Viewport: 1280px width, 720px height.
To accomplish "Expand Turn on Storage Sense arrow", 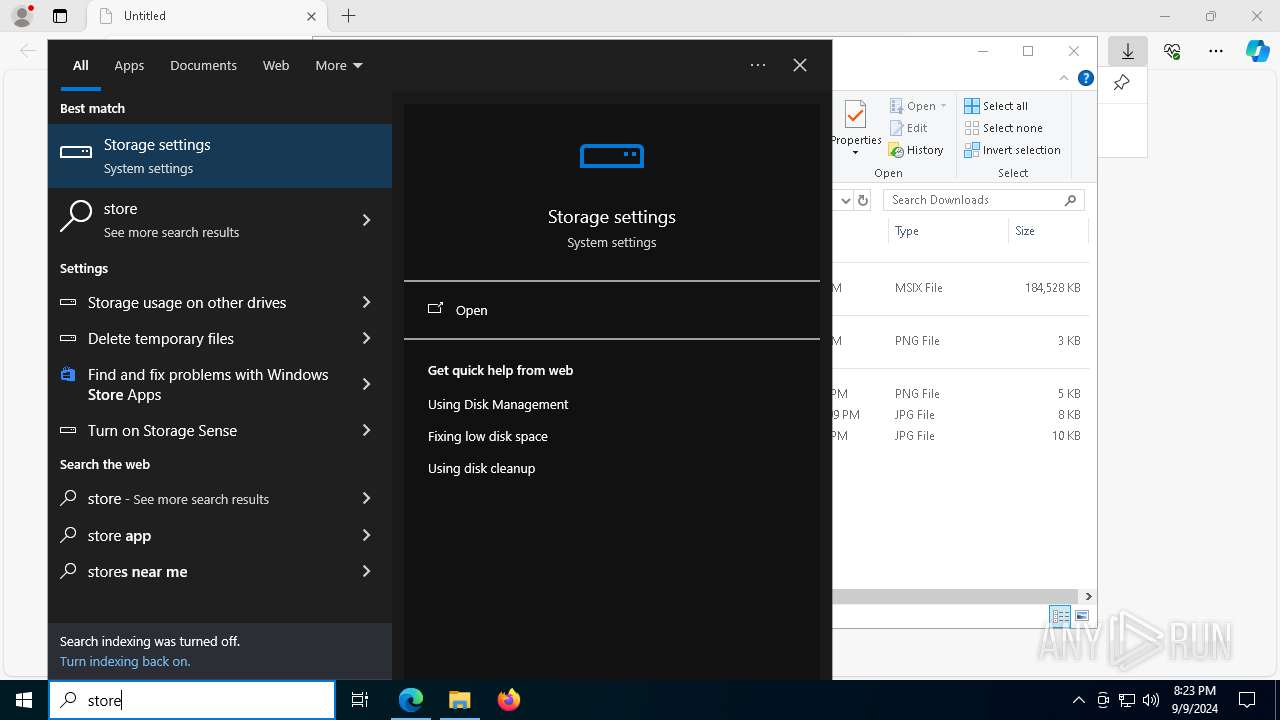I will click(x=366, y=430).
